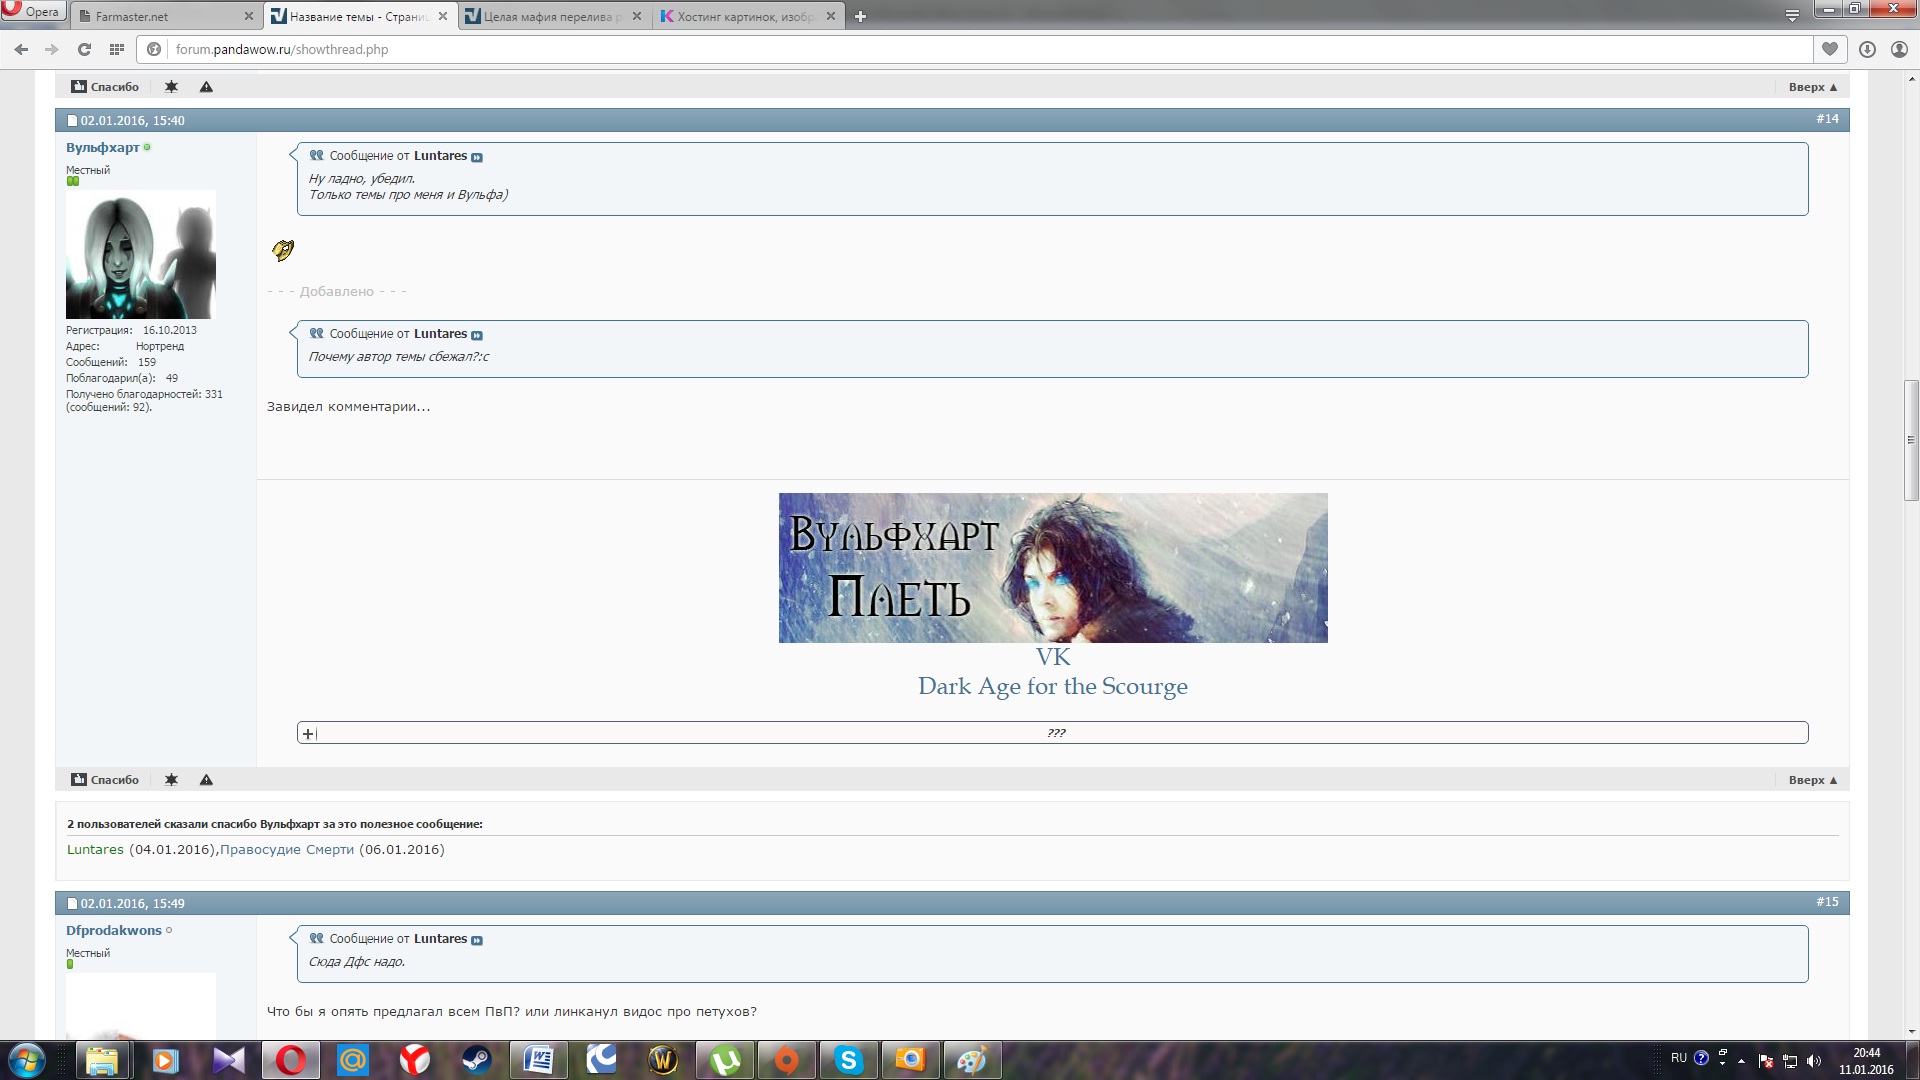1920x1080 pixels.
Task: Click the reputation star icon in post #14 footer
Action: pyautogui.click(x=171, y=780)
